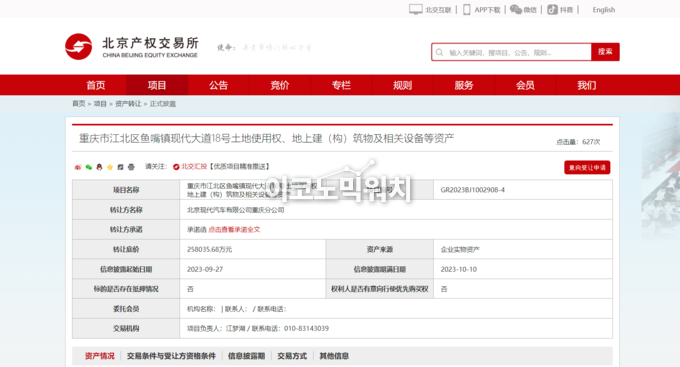Image resolution: width=680 pixels, height=367 pixels.
Task: Print the page with printer icon
Action: click(x=131, y=167)
